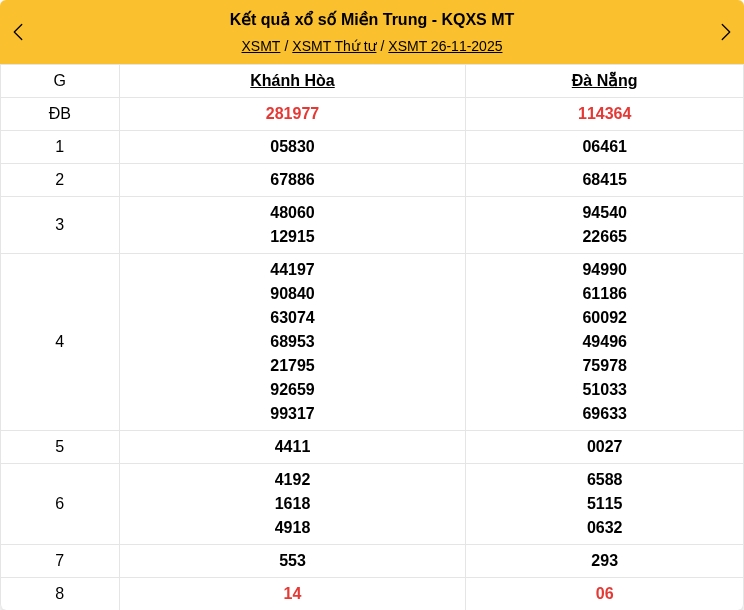Click Đà Nẵng first prize 06461
This screenshot has height=610, width=744.
click(x=604, y=147)
